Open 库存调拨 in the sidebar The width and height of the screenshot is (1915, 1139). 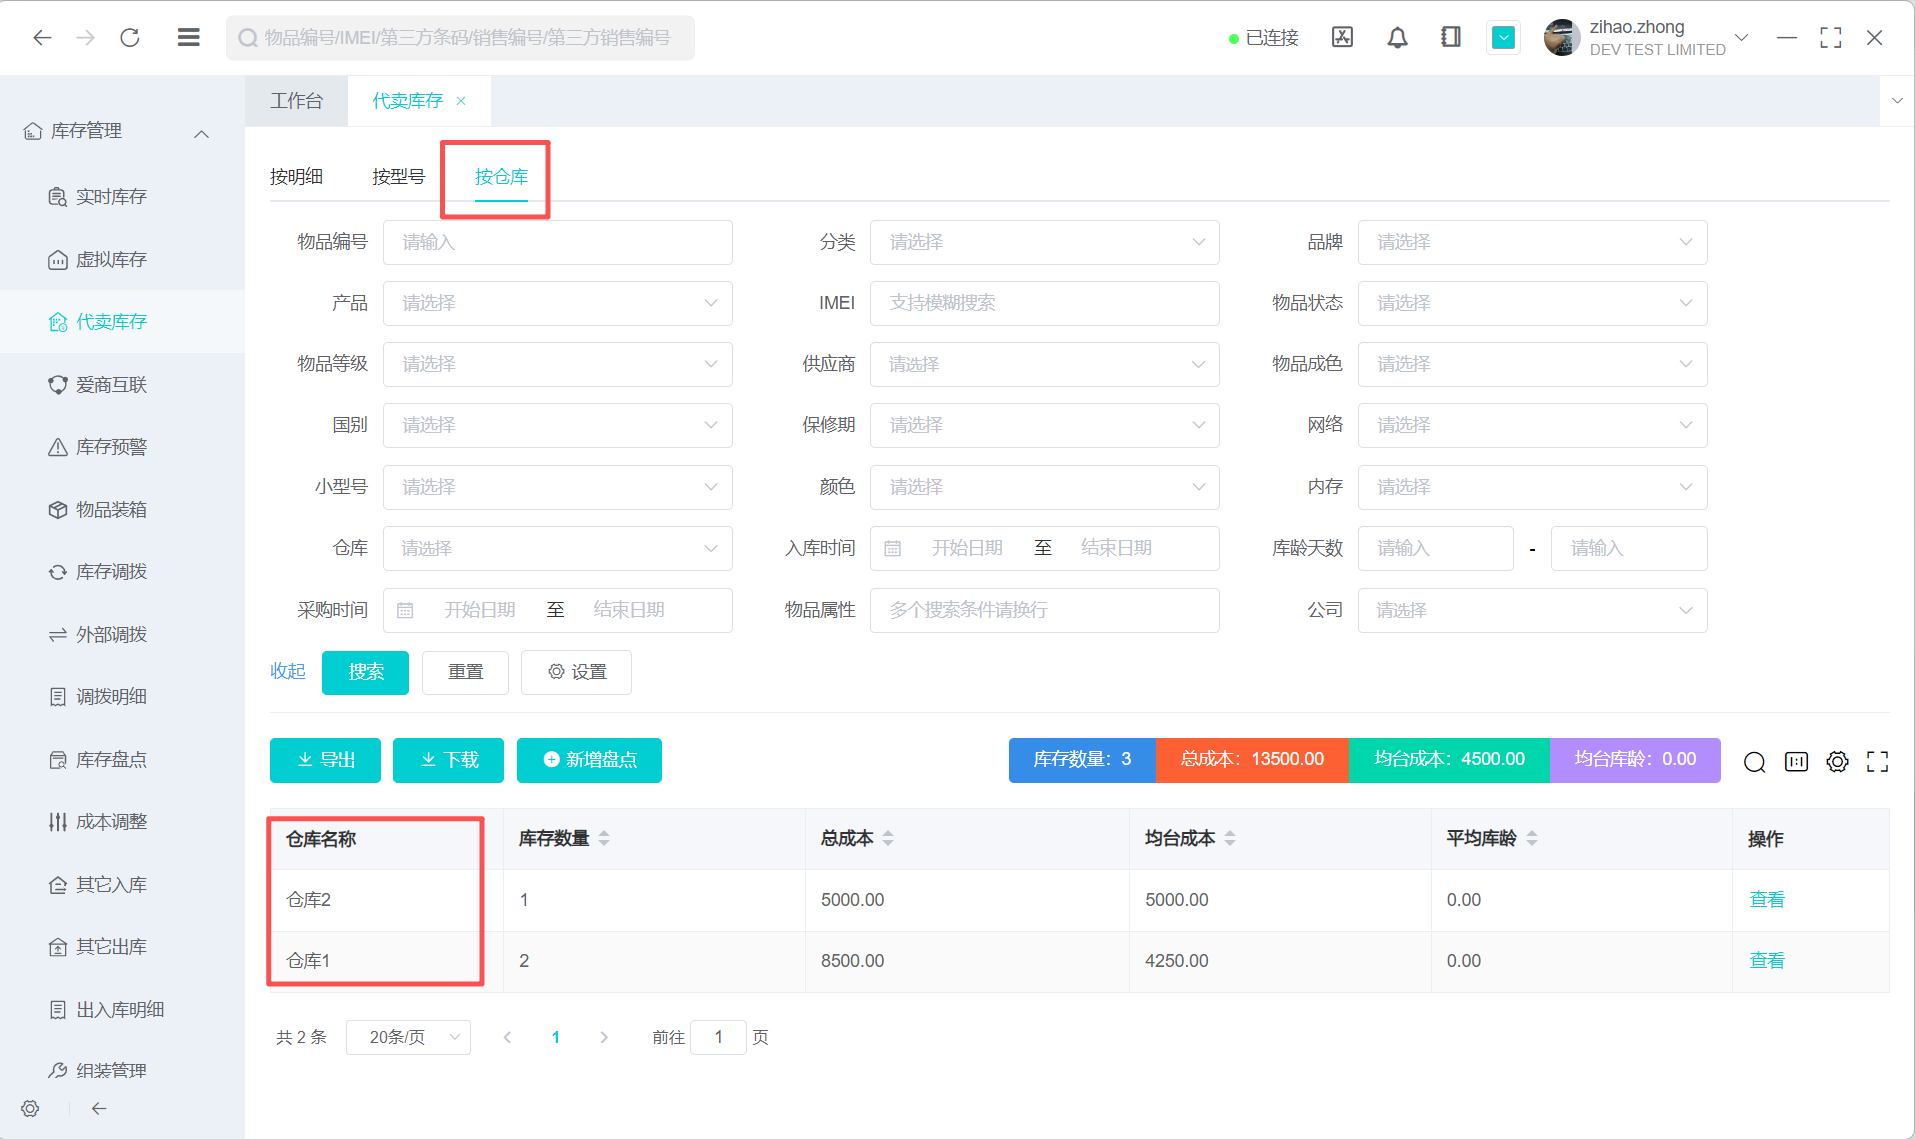click(x=111, y=572)
